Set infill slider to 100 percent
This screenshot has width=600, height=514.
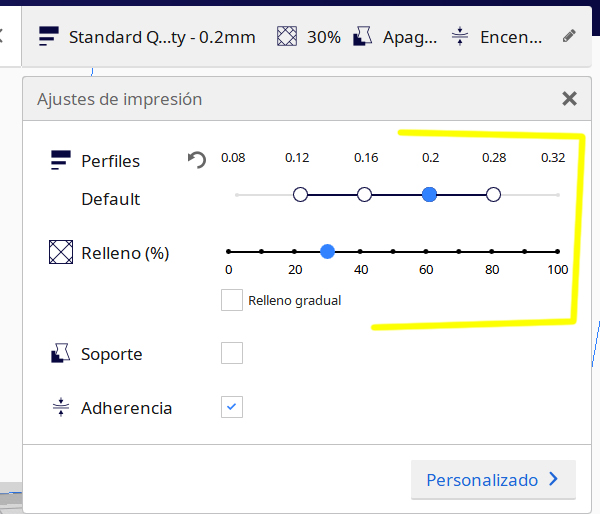(x=557, y=252)
